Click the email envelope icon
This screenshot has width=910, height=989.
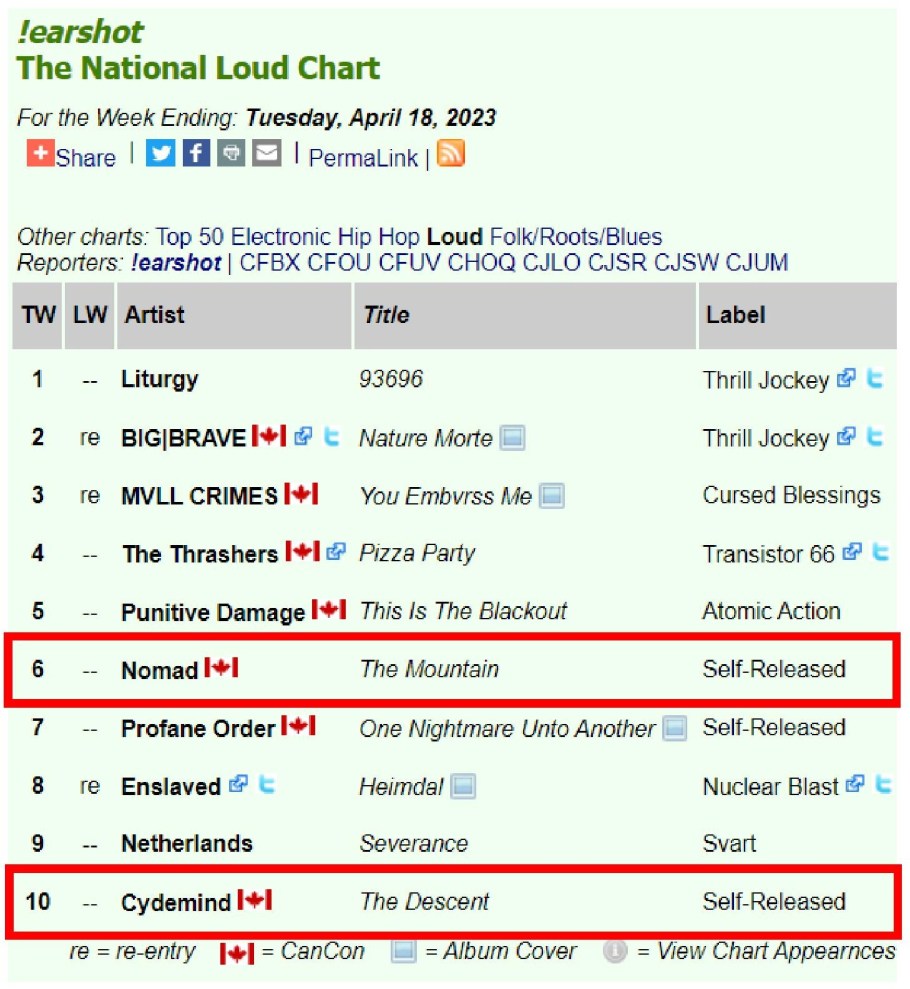coord(266,154)
